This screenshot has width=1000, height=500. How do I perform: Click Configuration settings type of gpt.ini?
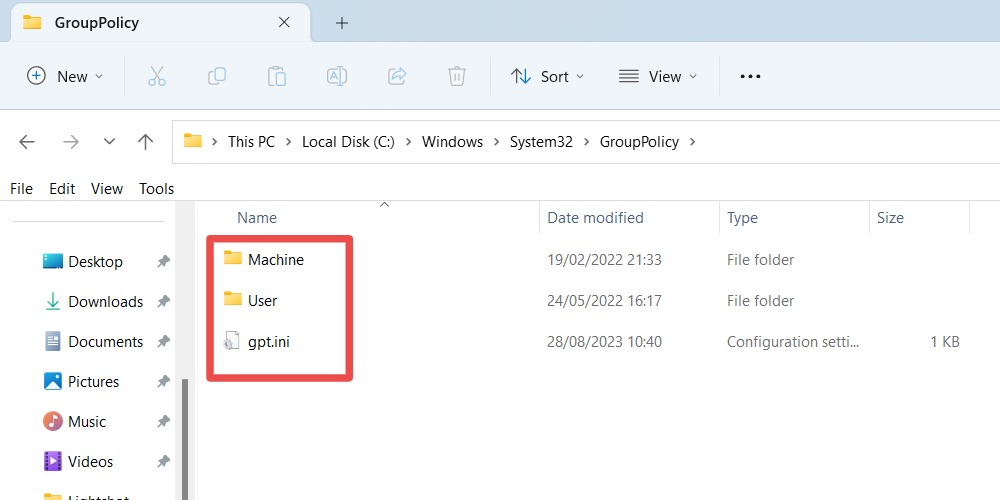click(x=793, y=342)
